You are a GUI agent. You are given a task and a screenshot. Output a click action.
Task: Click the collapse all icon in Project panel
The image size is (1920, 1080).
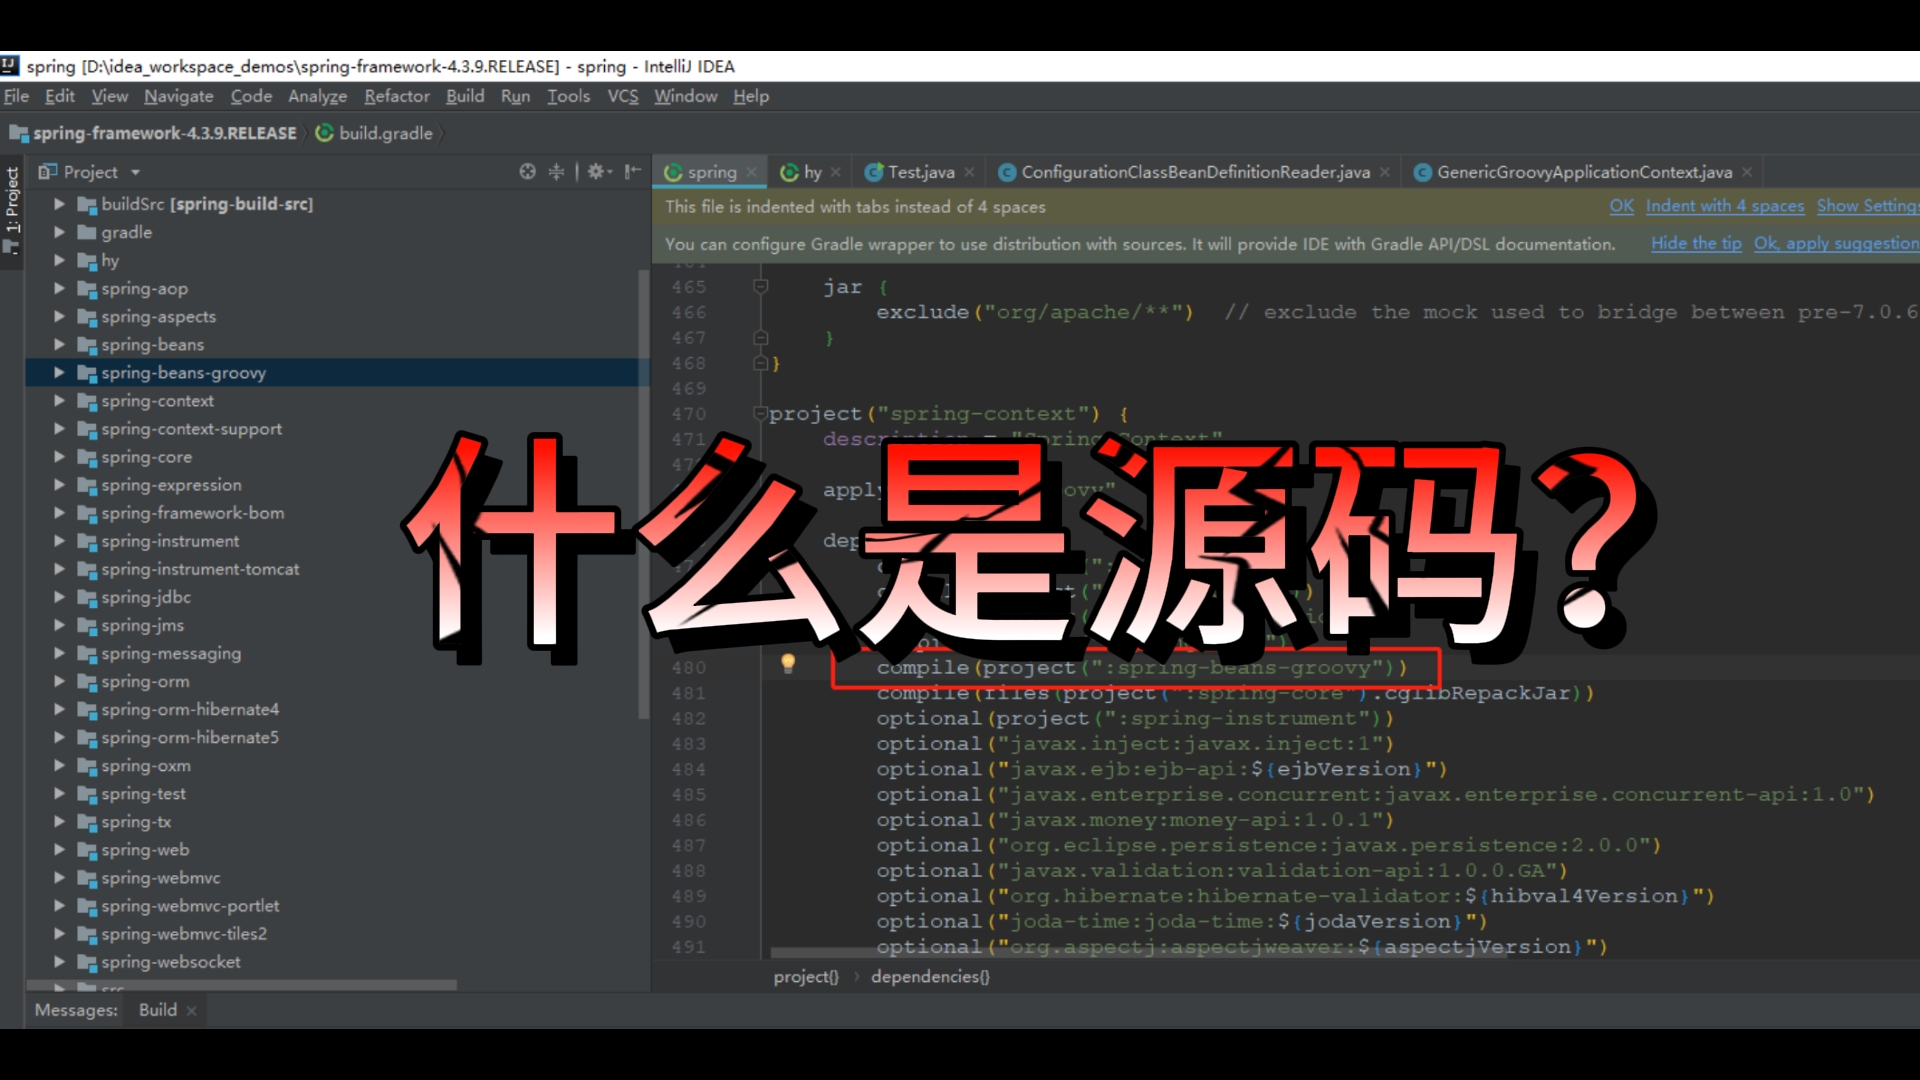click(x=556, y=172)
